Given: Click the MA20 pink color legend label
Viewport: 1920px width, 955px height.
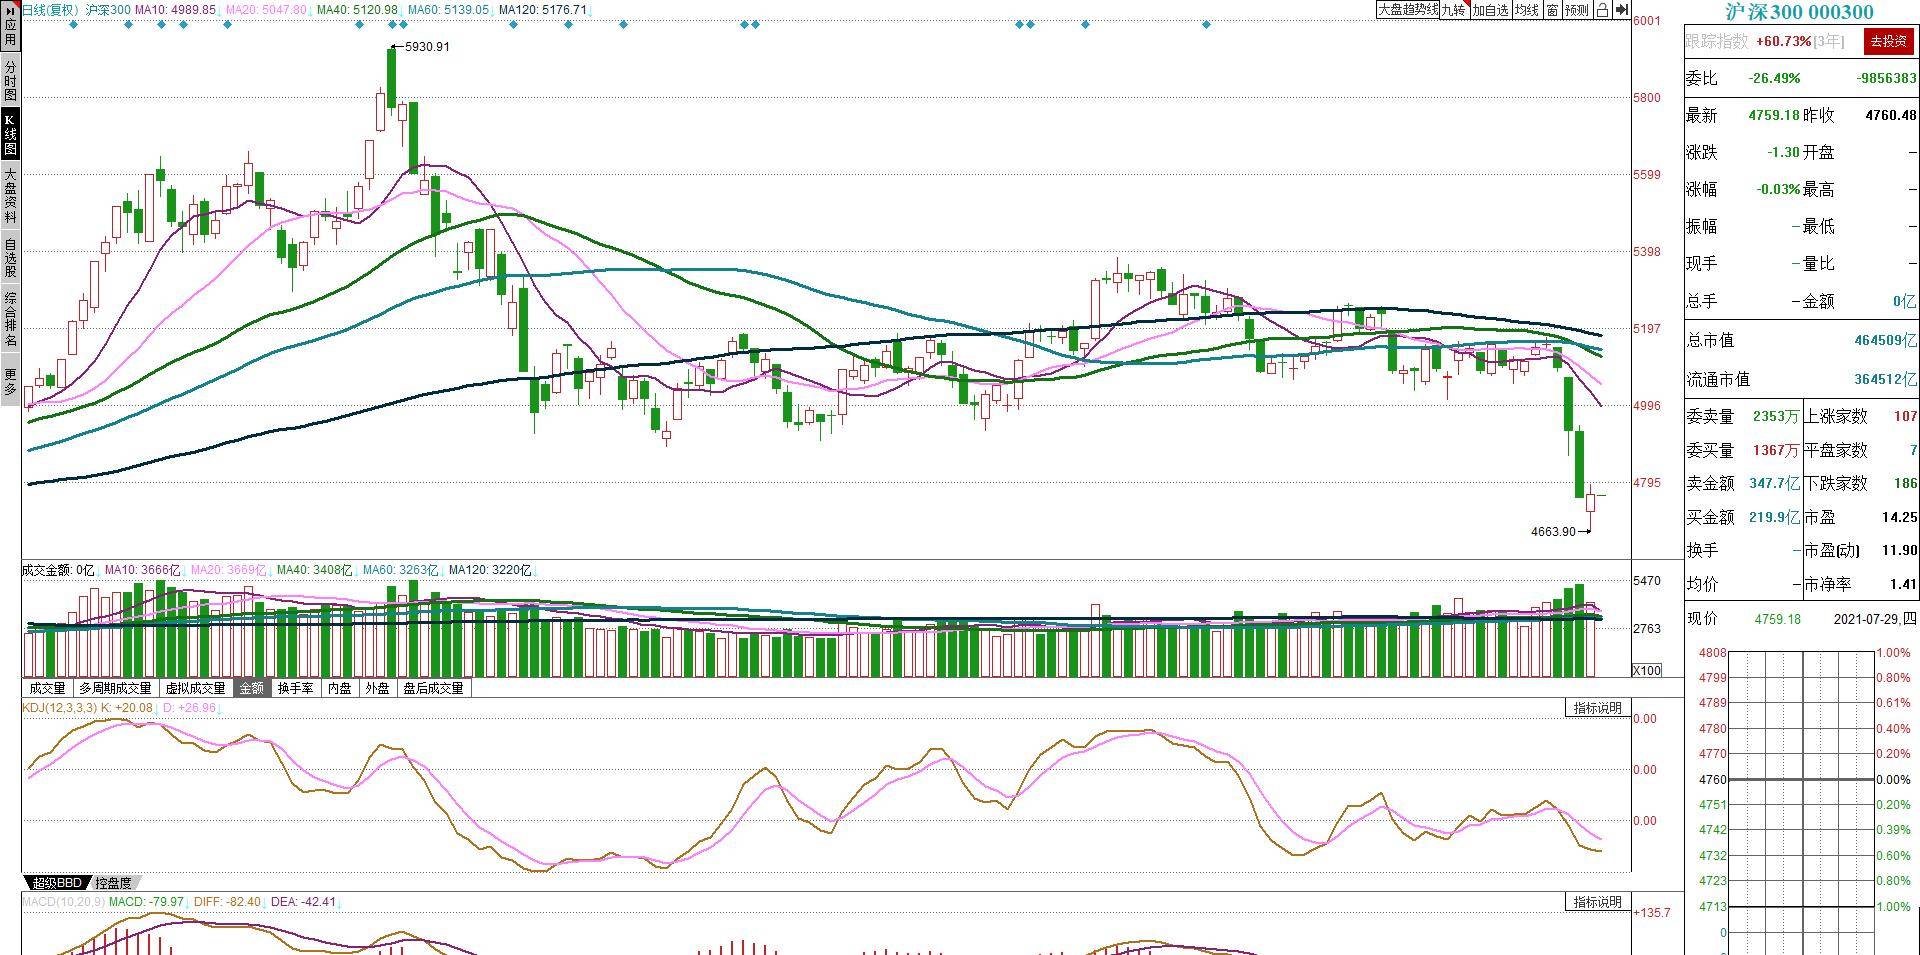Looking at the screenshot, I should (x=266, y=10).
